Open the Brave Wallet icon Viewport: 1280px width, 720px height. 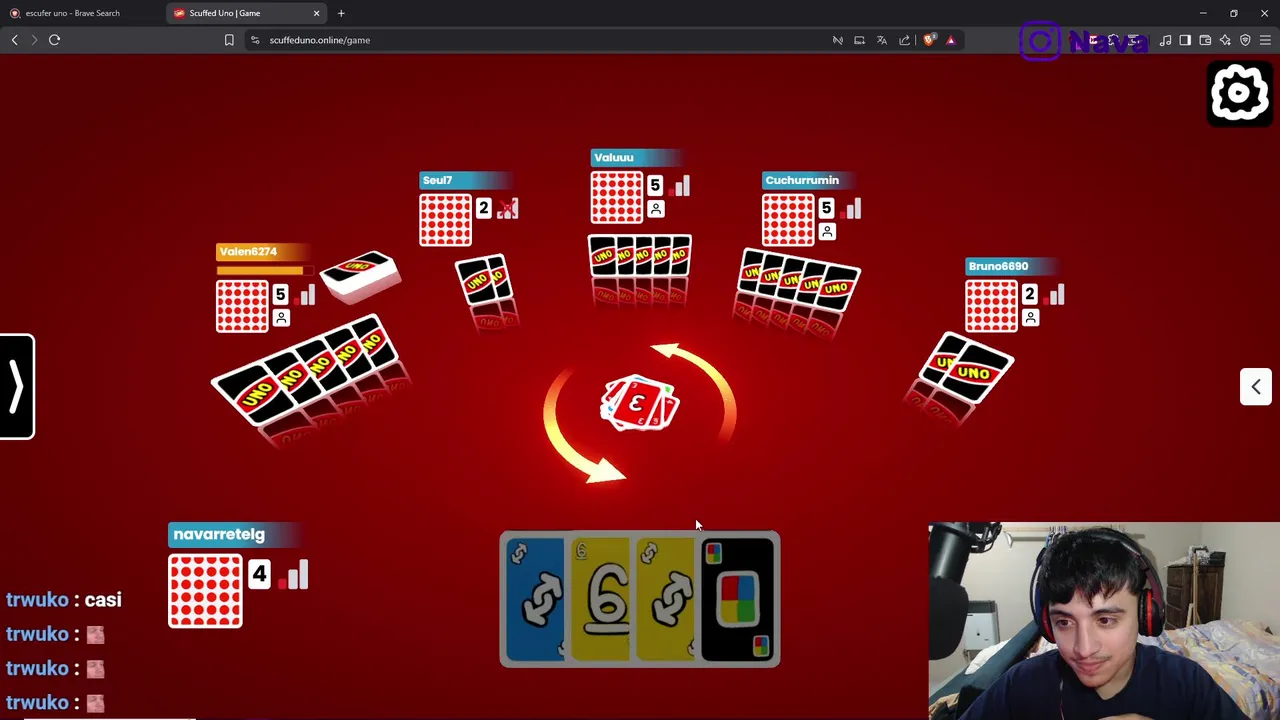[1205, 40]
